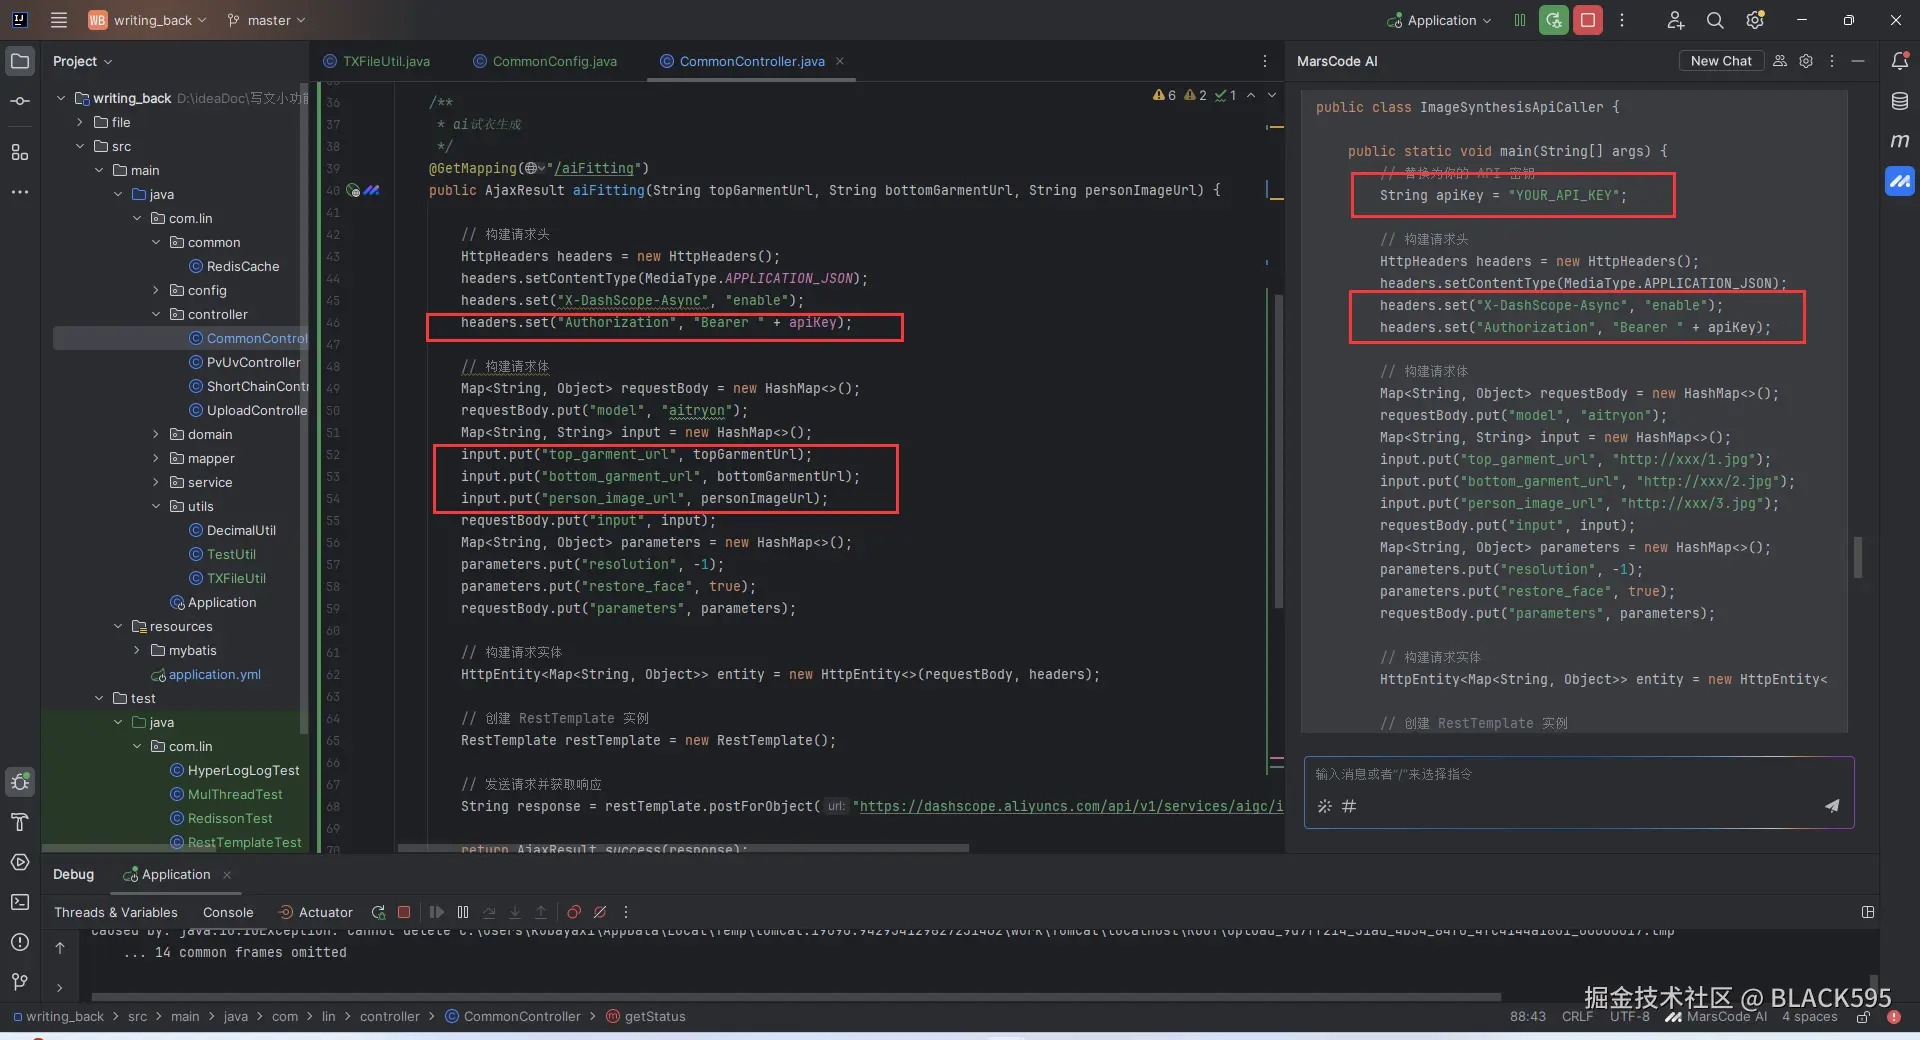Open the Git tool window

[20, 982]
